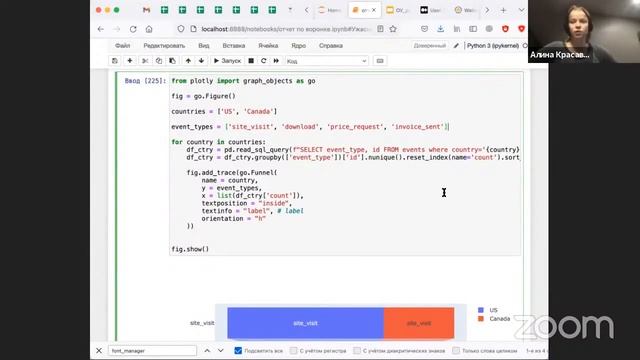Switch to the OV_ tab

click(x=398, y=10)
